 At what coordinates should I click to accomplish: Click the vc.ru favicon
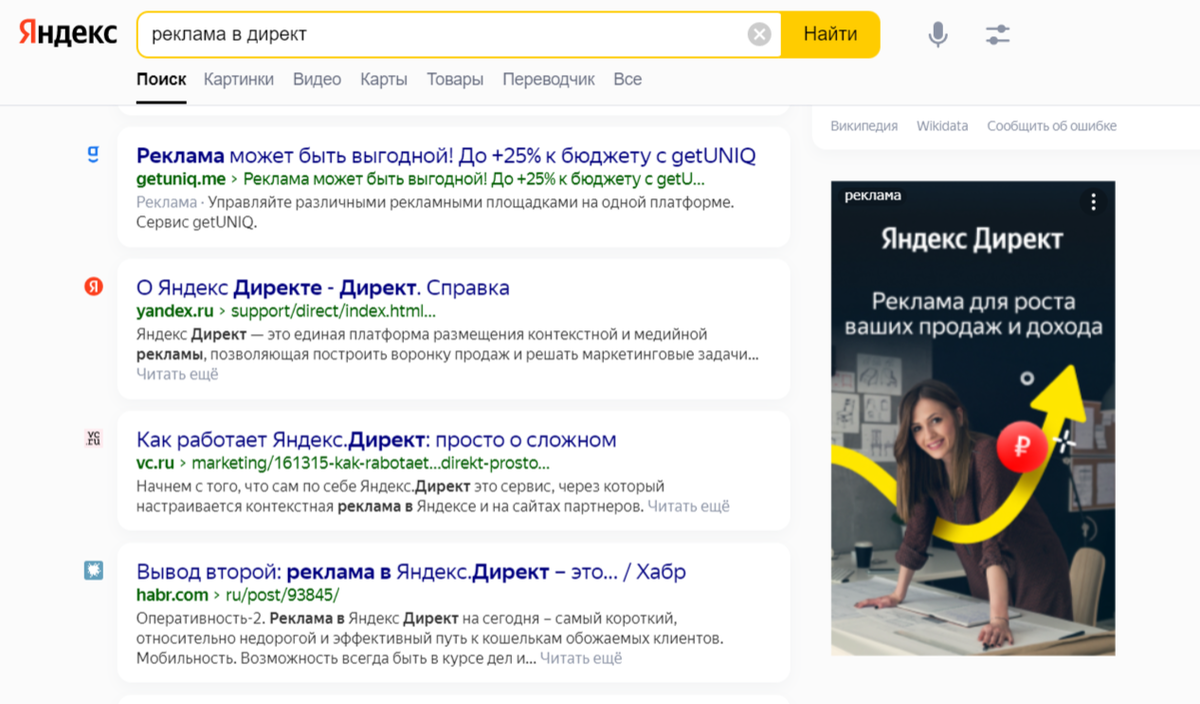[x=93, y=438]
